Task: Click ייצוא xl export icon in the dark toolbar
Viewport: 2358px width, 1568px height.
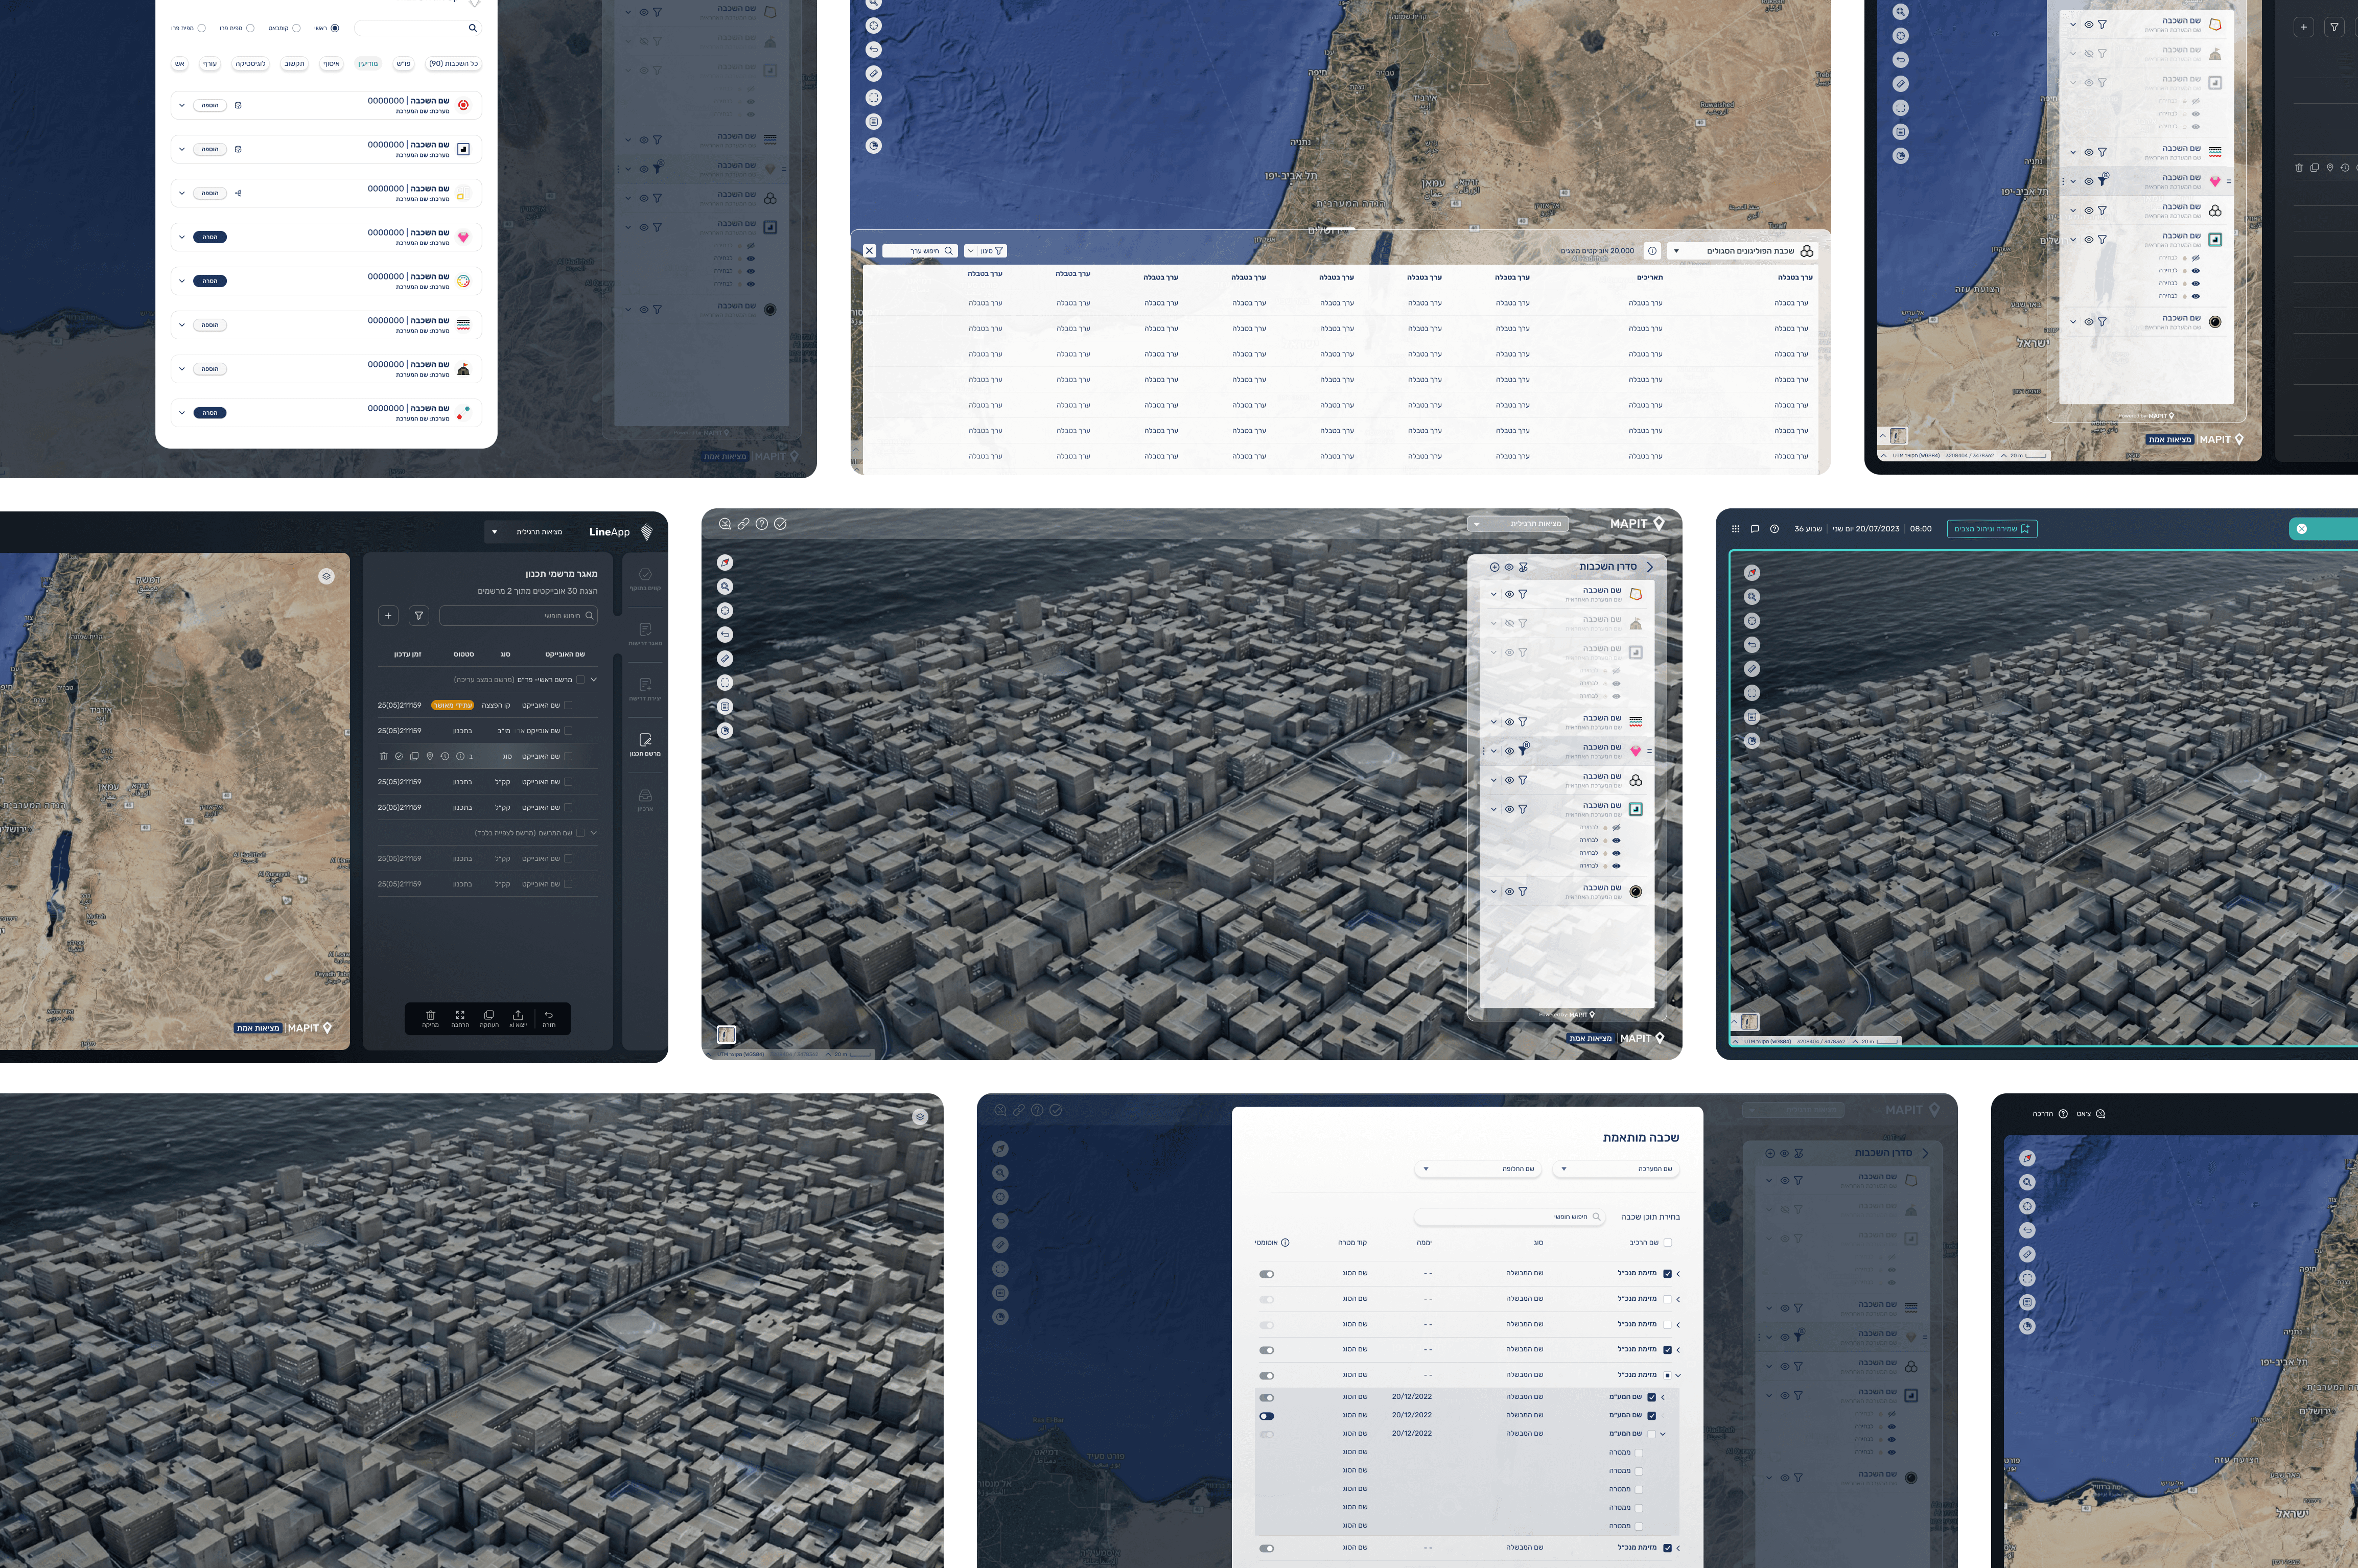Action: 518,1016
